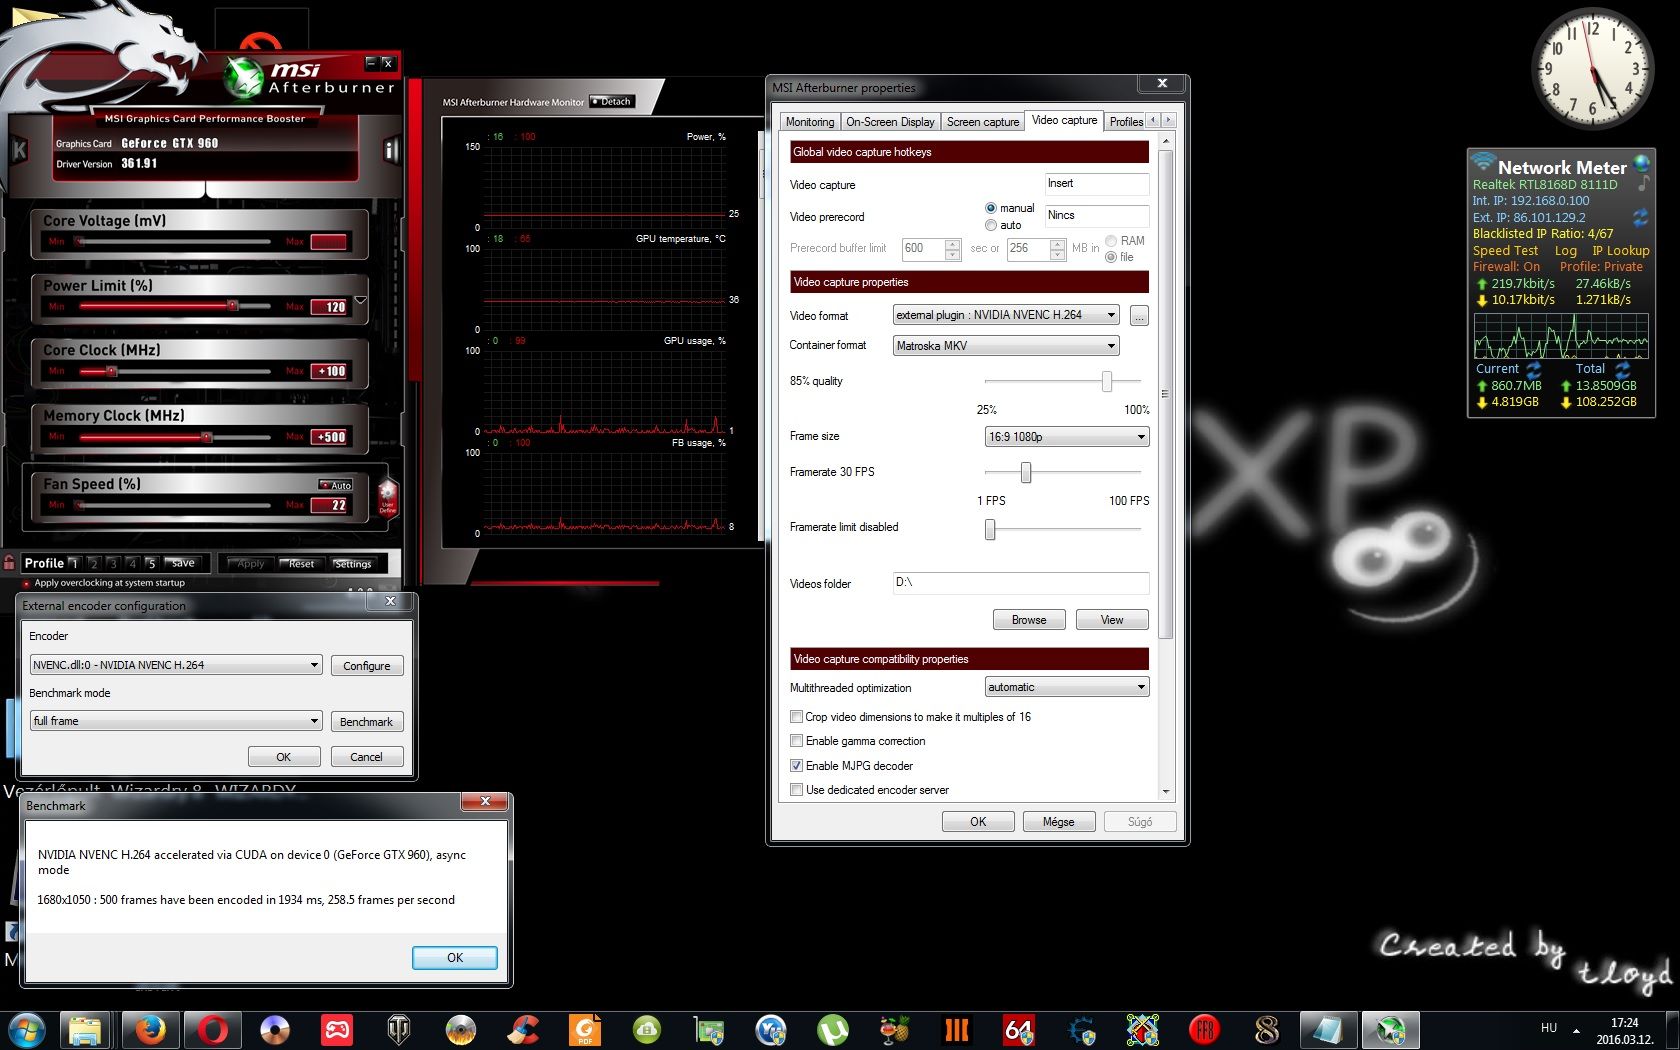Open the Multithreaded optimization dropdown
This screenshot has height=1050, width=1680.
(x=1067, y=687)
